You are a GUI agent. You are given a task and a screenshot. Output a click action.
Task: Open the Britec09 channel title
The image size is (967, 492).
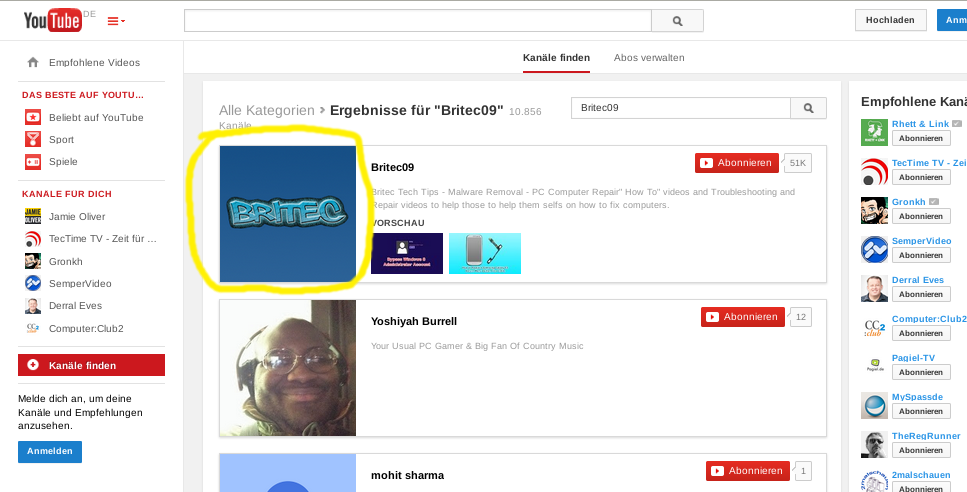(392, 167)
